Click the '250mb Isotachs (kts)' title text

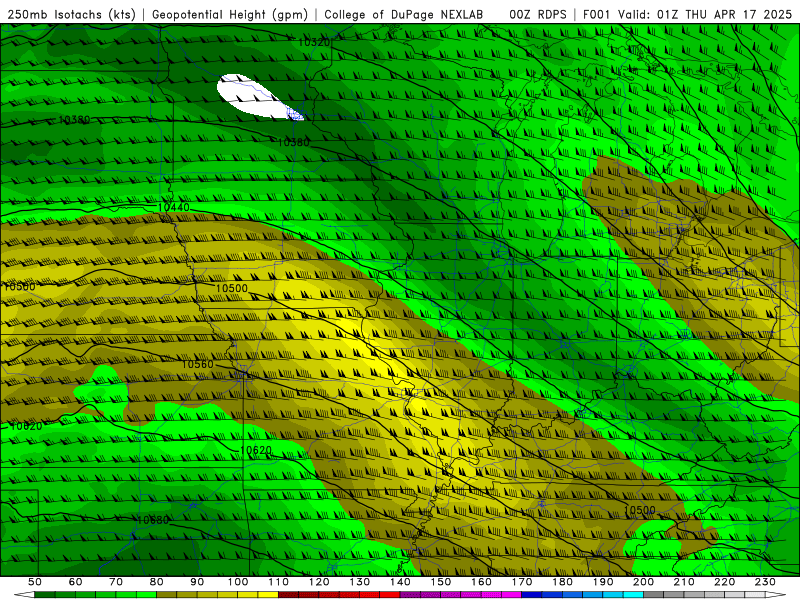click(72, 14)
